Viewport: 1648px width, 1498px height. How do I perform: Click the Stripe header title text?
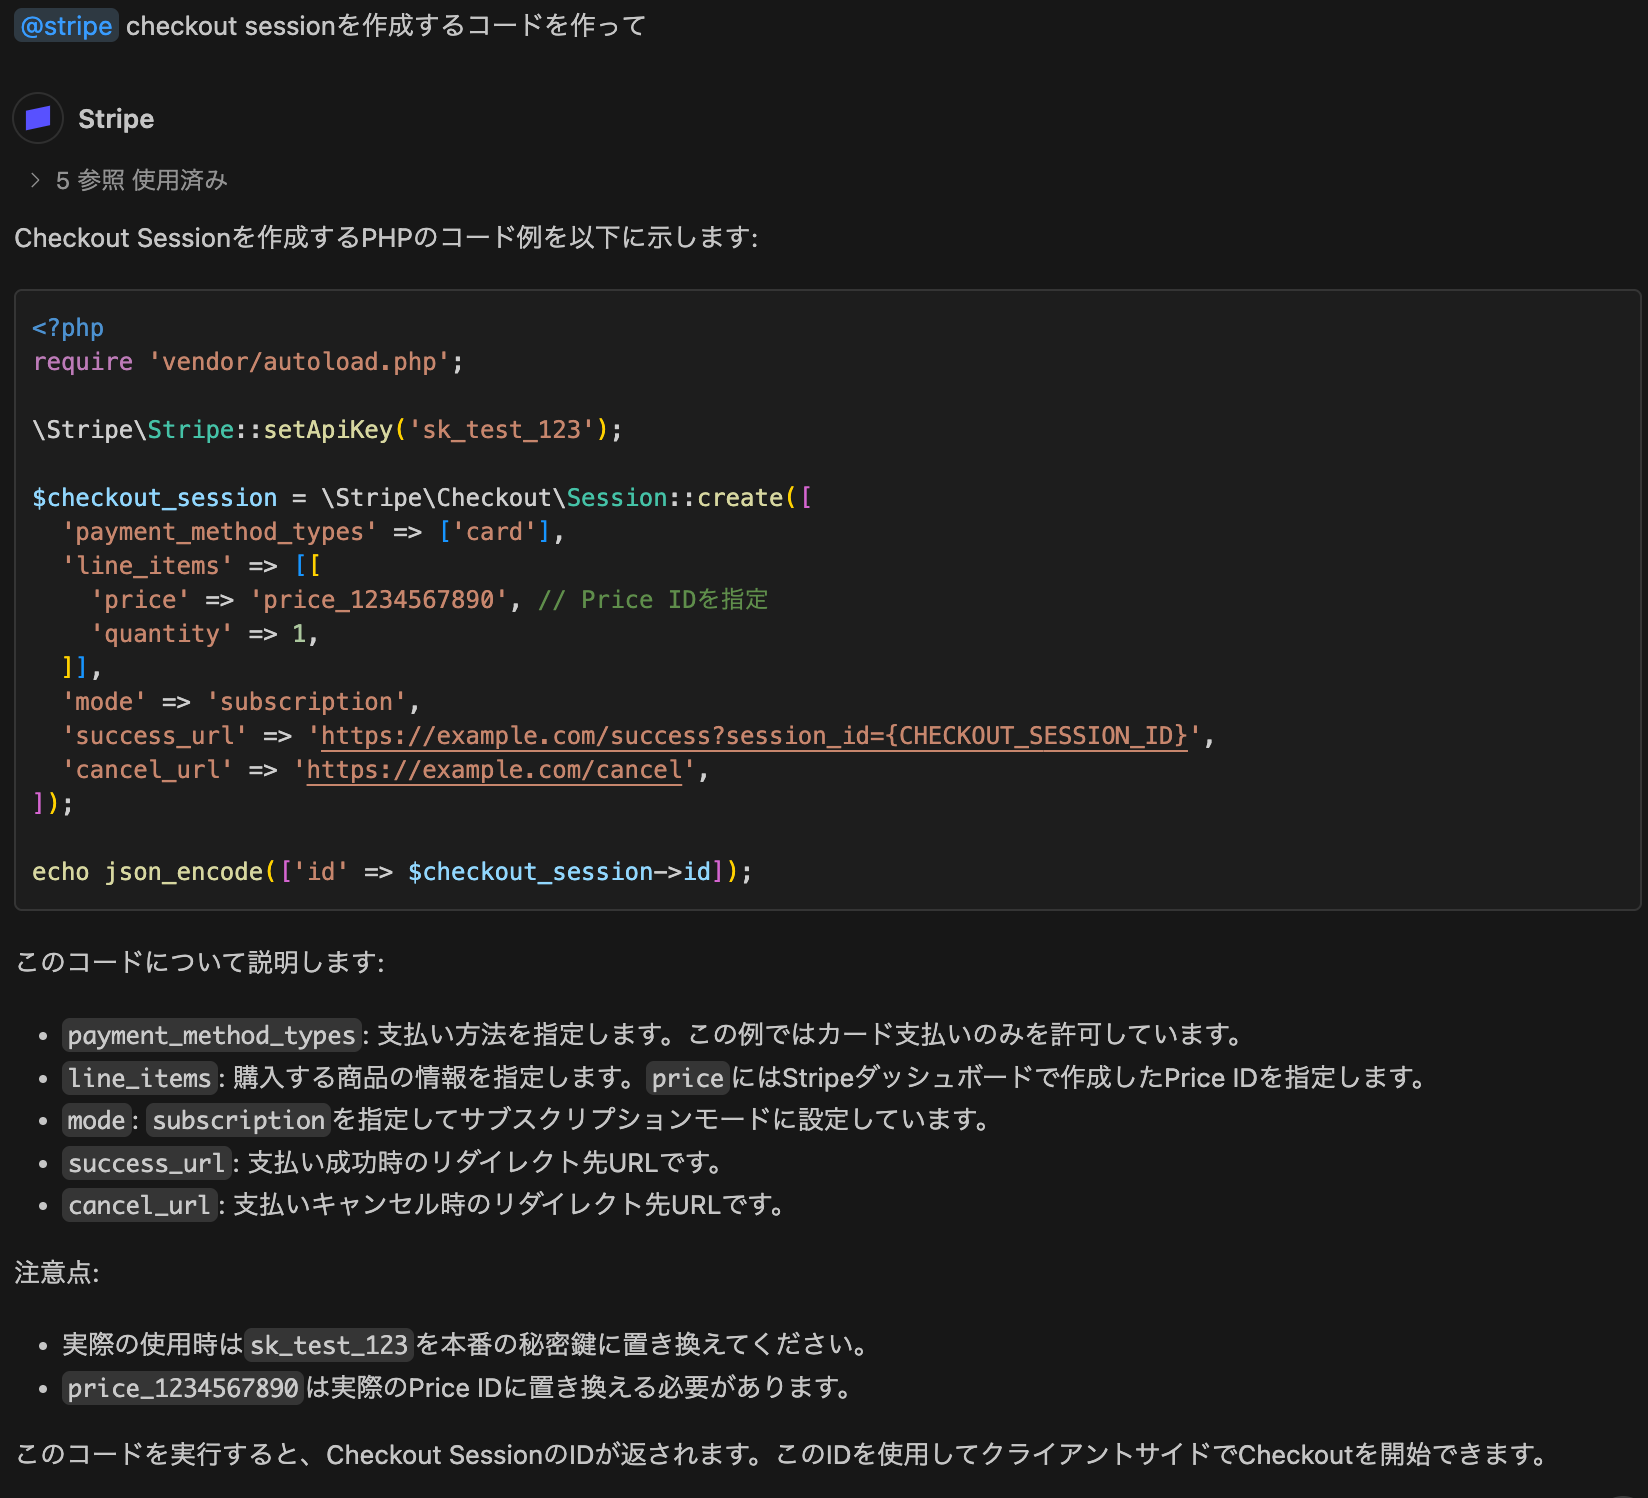pos(116,118)
